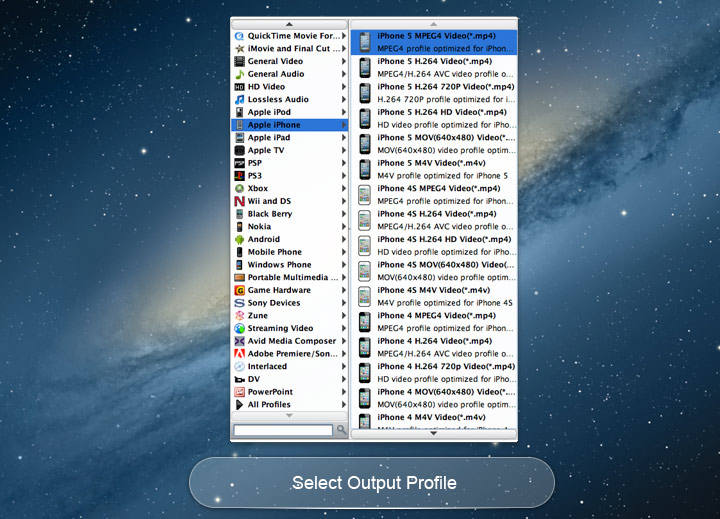Click iPhone 4 MOV(640x480) phone thumbnail
This screenshot has height=519, width=720.
point(365,398)
